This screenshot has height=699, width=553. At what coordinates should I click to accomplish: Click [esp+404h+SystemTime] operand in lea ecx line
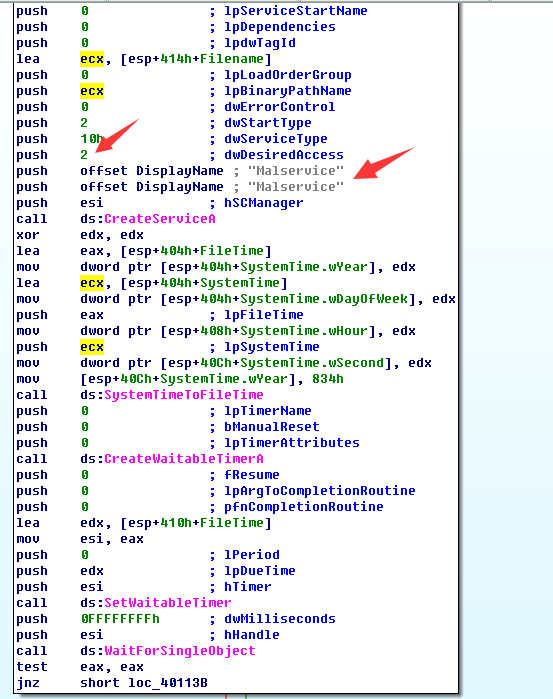pyautogui.click(x=204, y=283)
